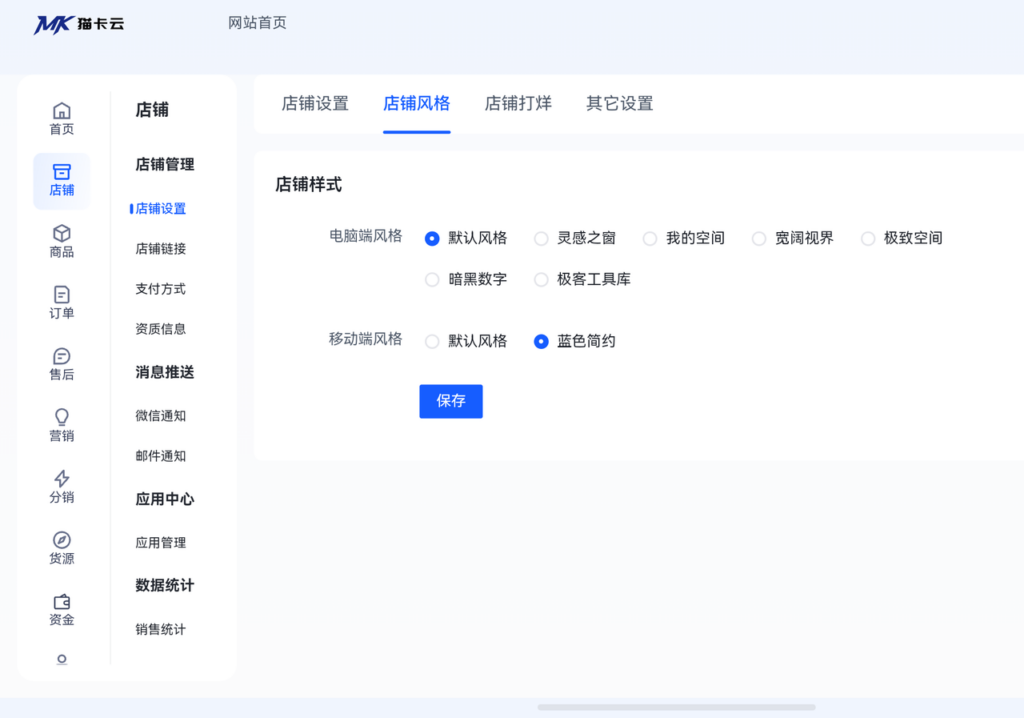Open 应用管理 in submenu

coord(161,543)
